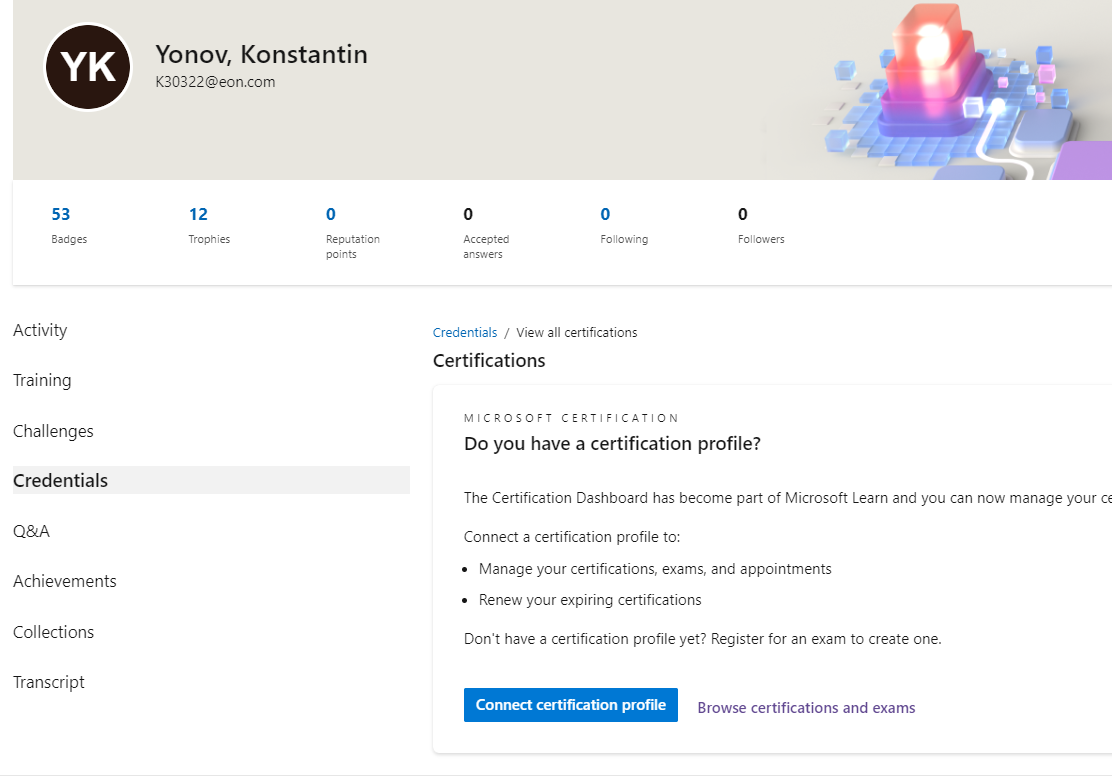1112x776 pixels.
Task: Go to Achievements in the sidebar
Action: [x=65, y=582]
